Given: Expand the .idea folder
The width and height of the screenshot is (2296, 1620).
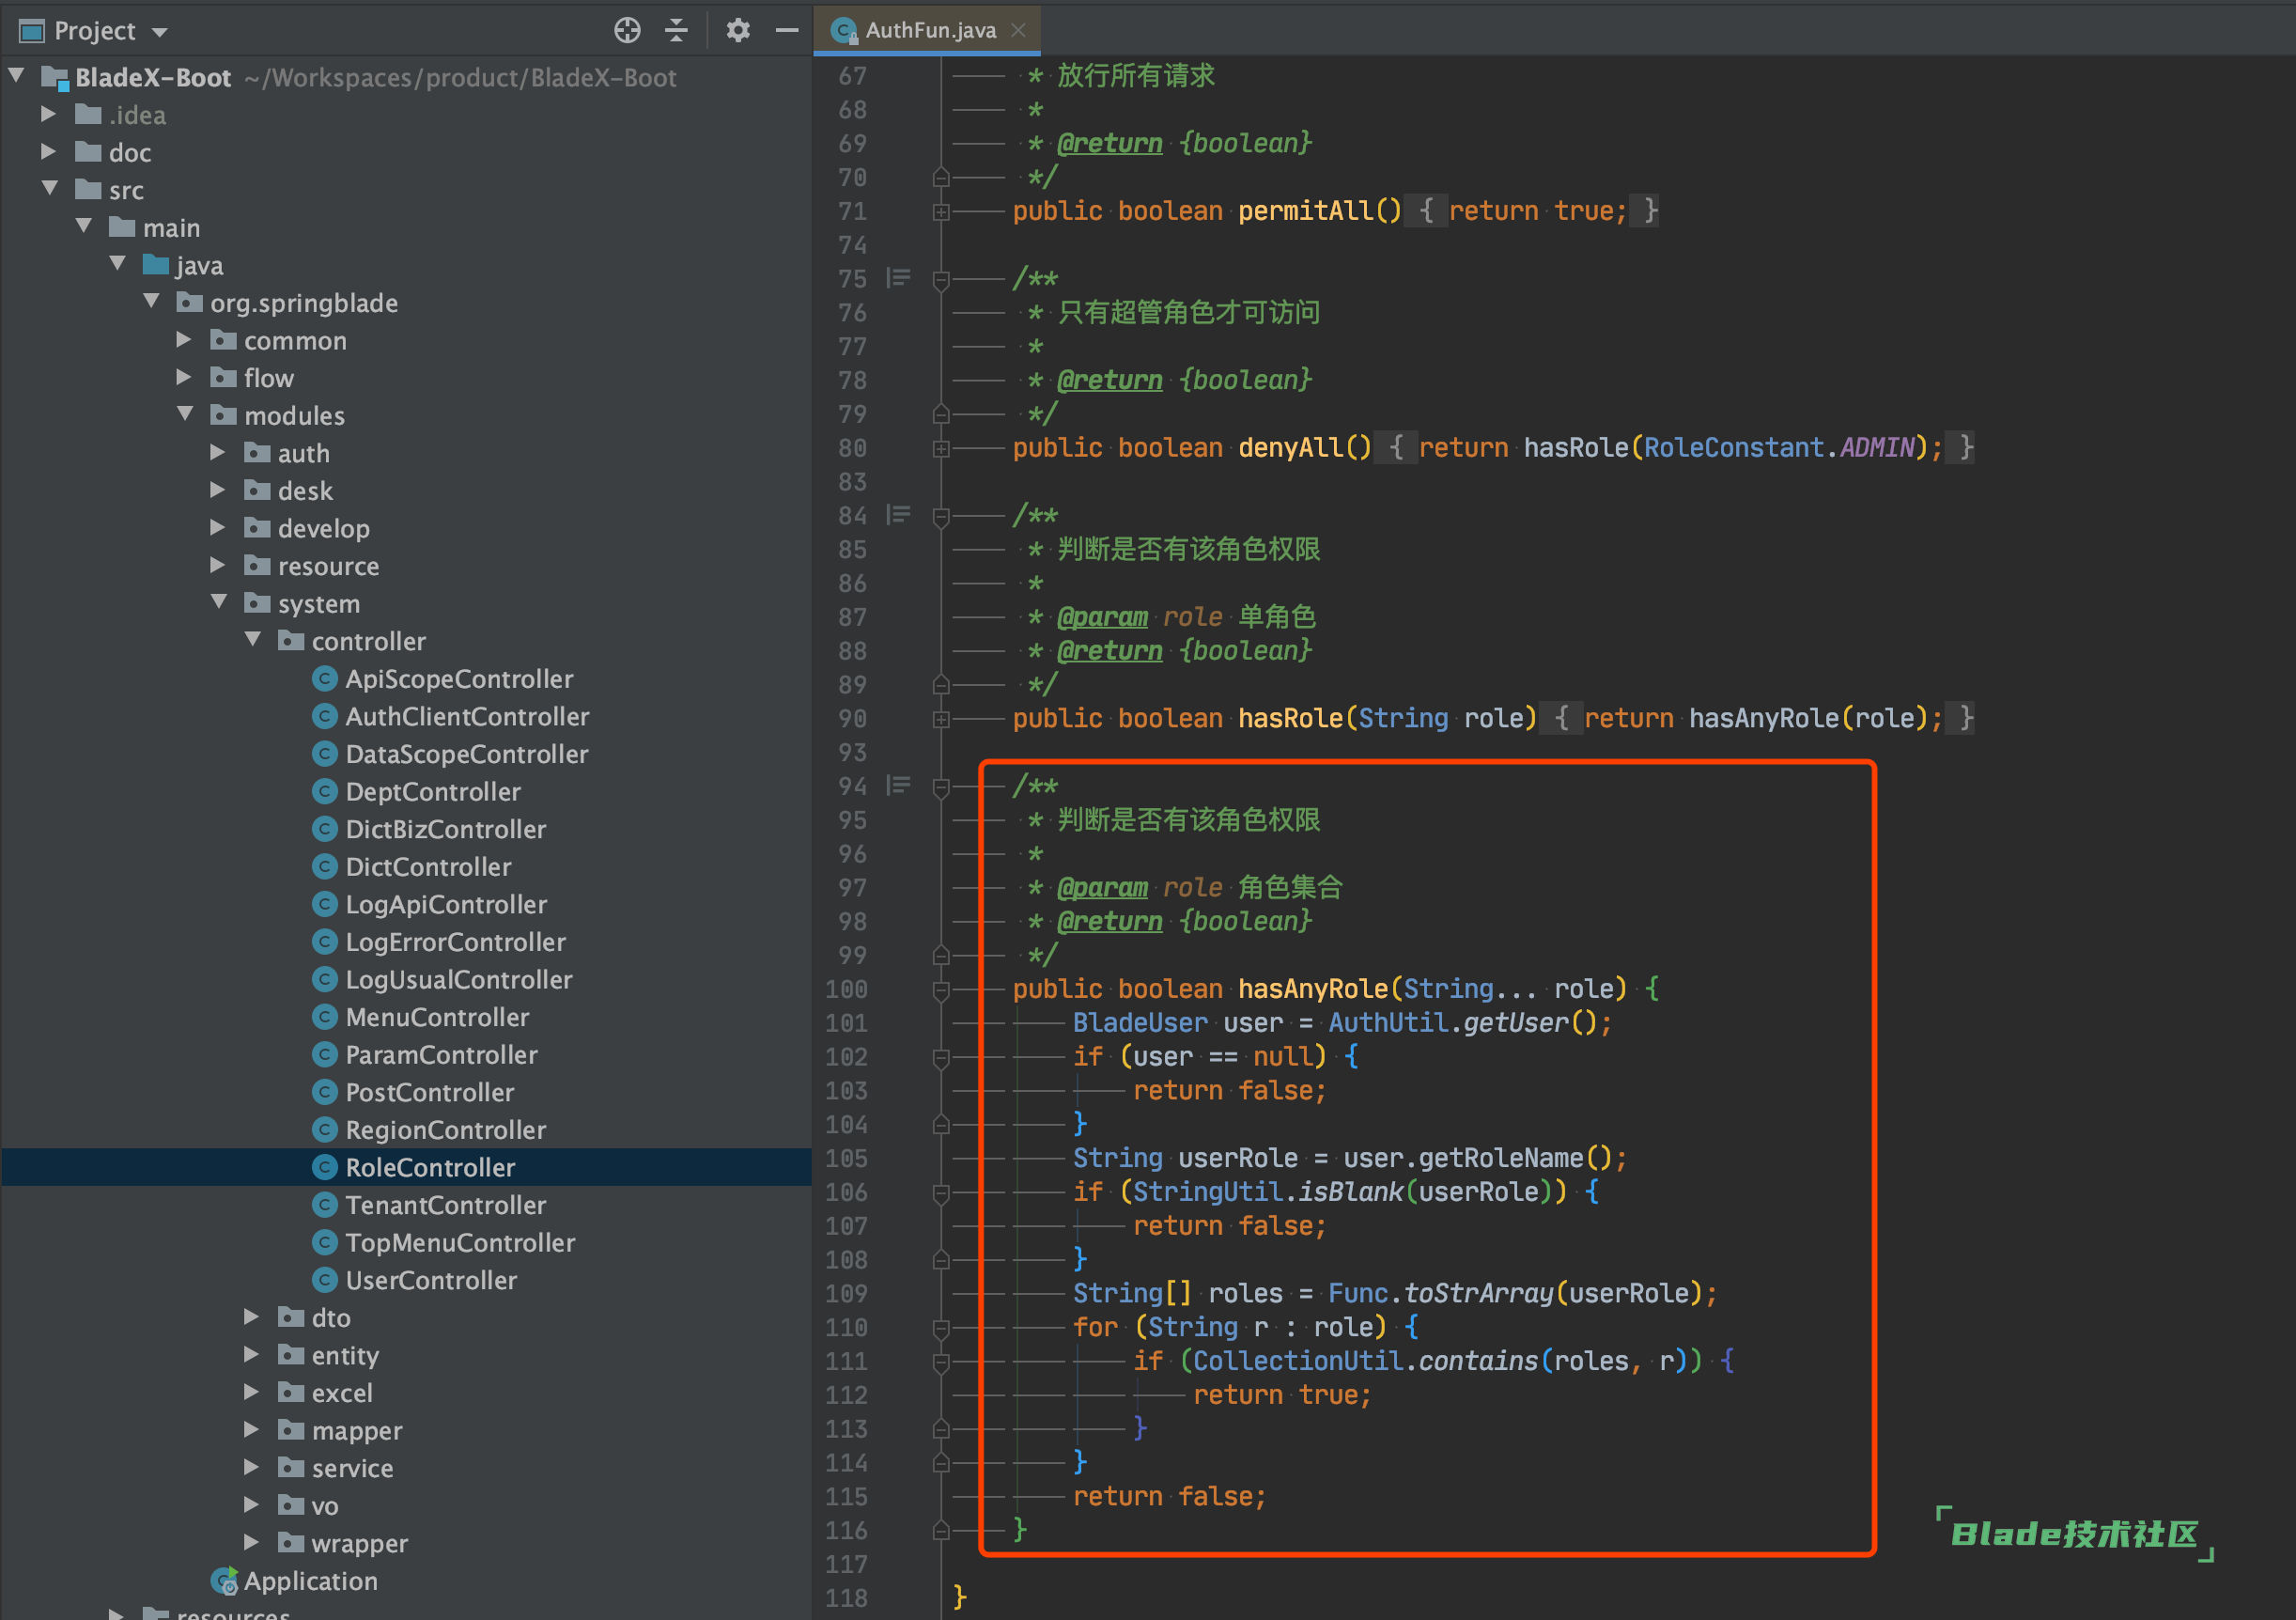Looking at the screenshot, I should click(48, 114).
